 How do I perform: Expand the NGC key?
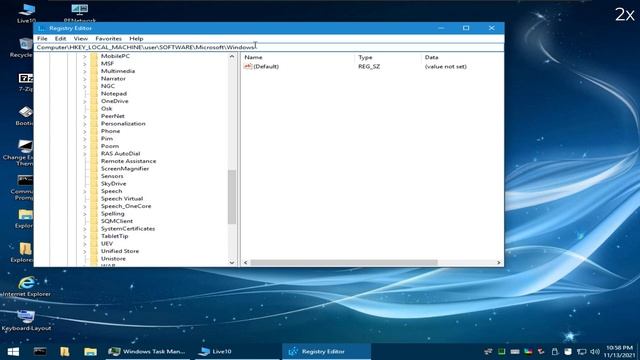pos(84,86)
